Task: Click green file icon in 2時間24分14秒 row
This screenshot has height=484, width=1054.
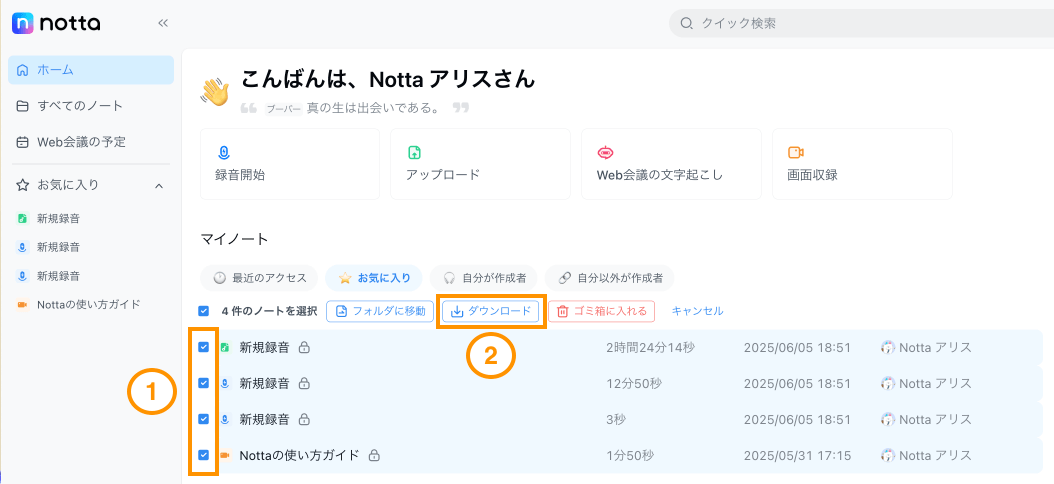Action: [225, 348]
